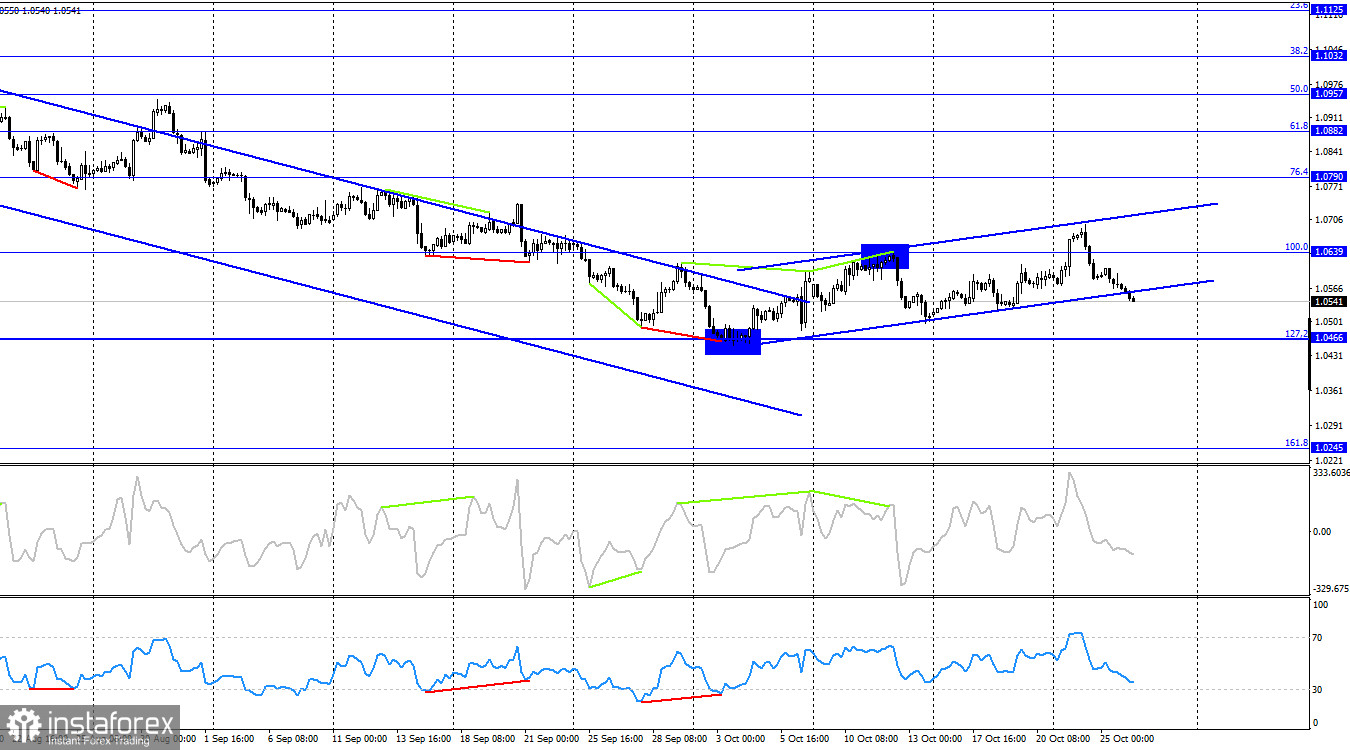Screen dimensions: 1350x750
Task: Select the 1.0501 price scale value
Action: click(x=1328, y=322)
